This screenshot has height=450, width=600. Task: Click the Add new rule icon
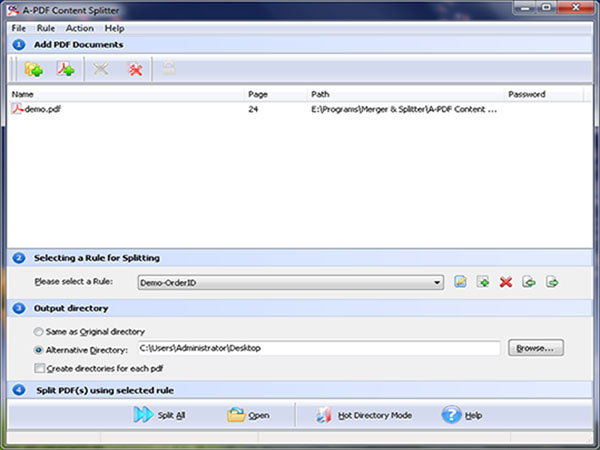point(483,282)
